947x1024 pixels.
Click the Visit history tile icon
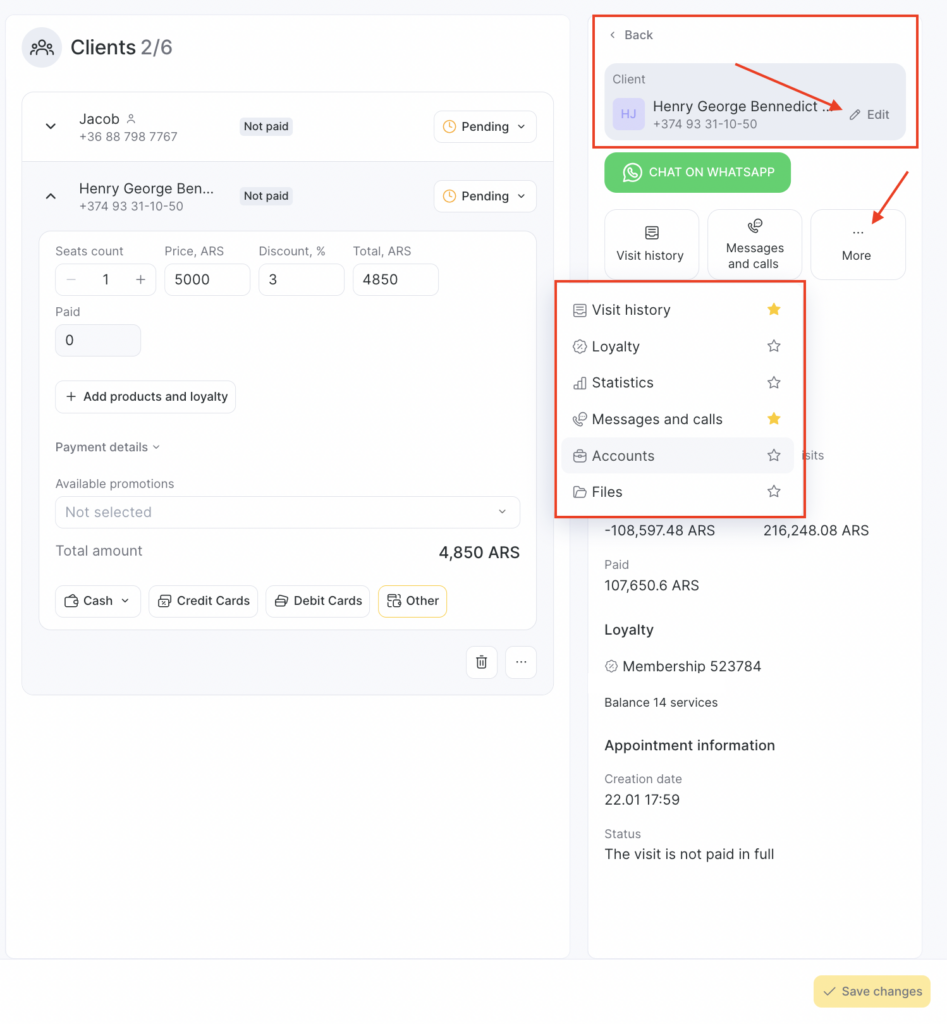click(651, 233)
